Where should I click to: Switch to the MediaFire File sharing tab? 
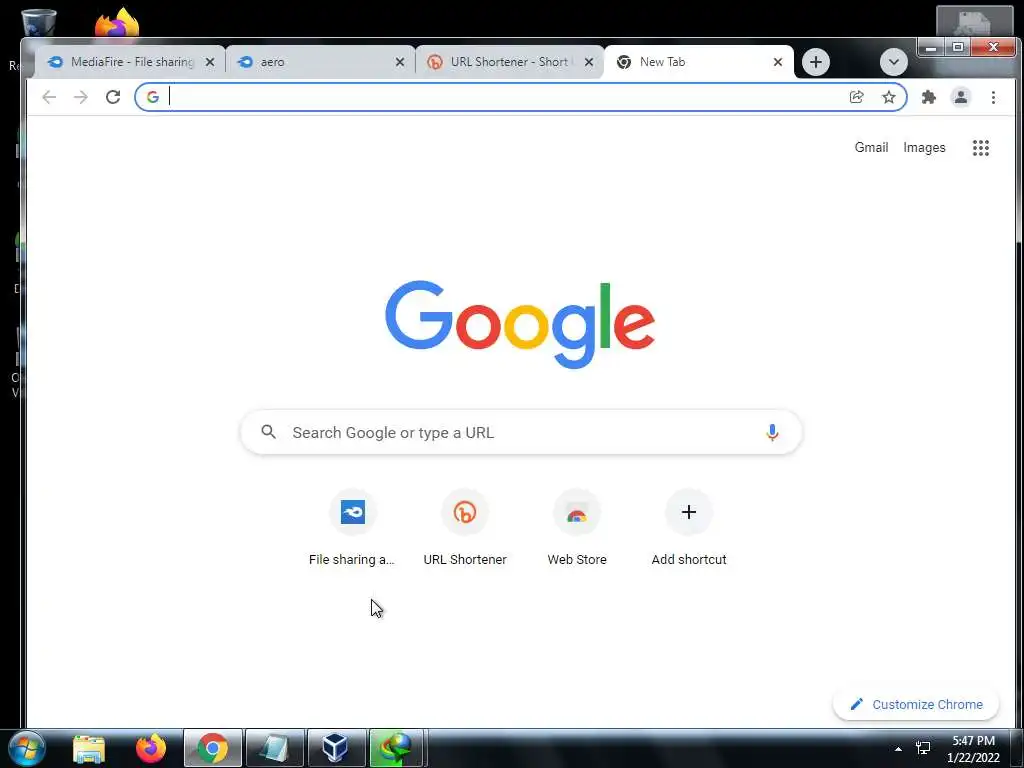(131, 62)
